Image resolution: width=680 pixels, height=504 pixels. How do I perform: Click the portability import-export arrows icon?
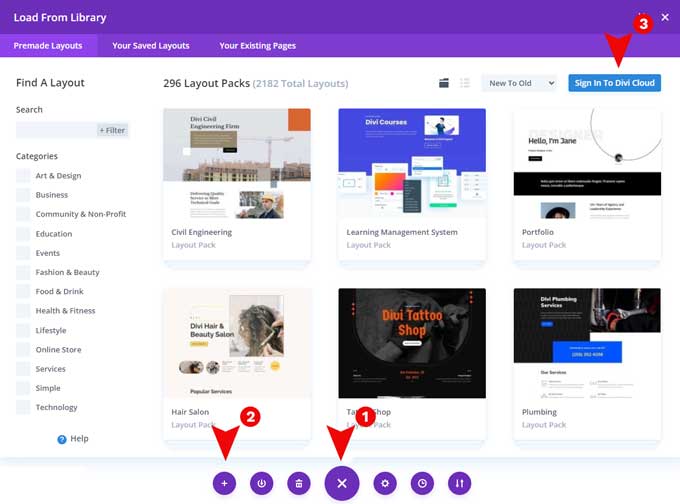460,483
